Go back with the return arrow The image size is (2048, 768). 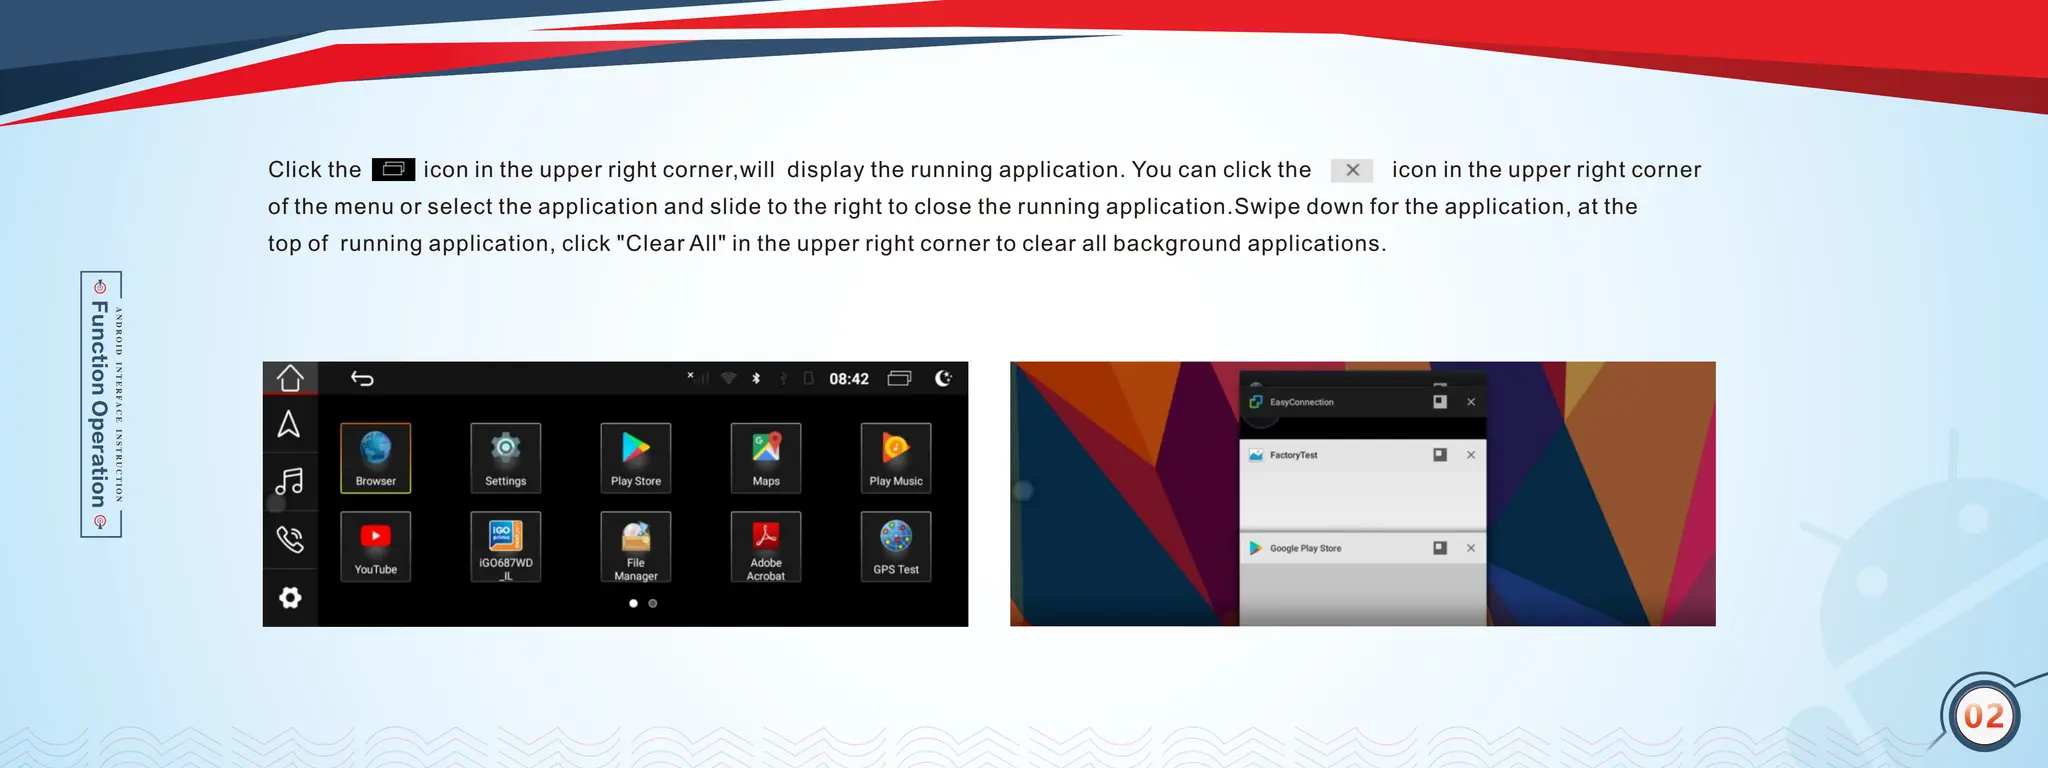pyautogui.click(x=362, y=378)
